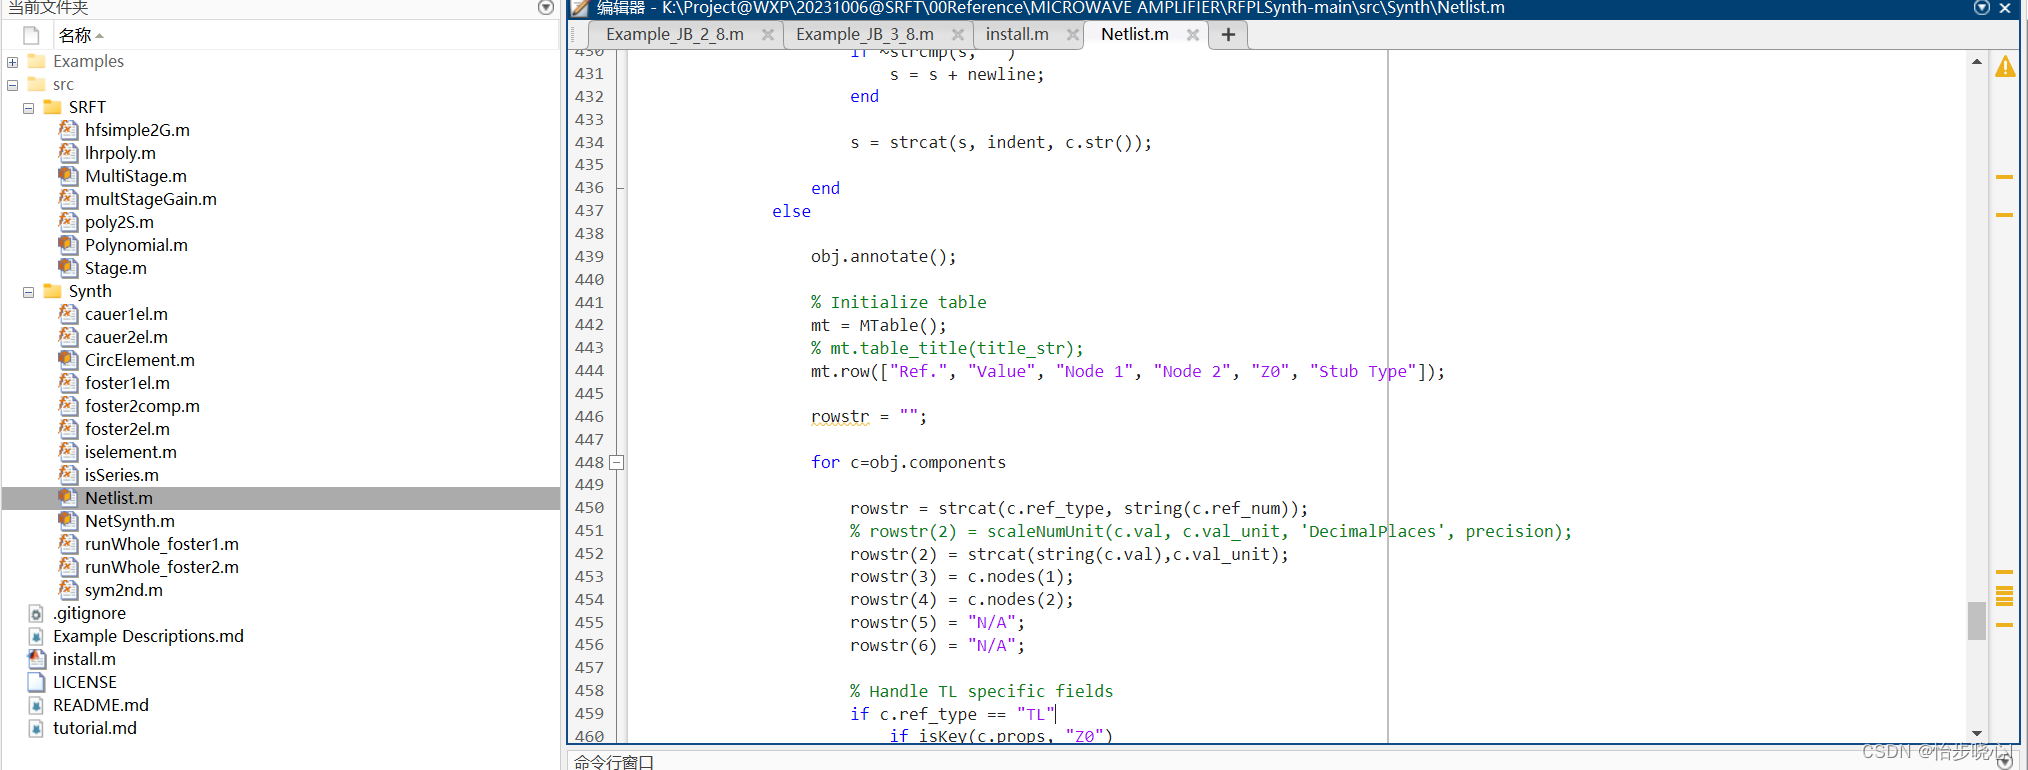Screen dimensions: 2028x770
Task: Click the Stage.m class file icon
Action: pyautogui.click(x=68, y=268)
